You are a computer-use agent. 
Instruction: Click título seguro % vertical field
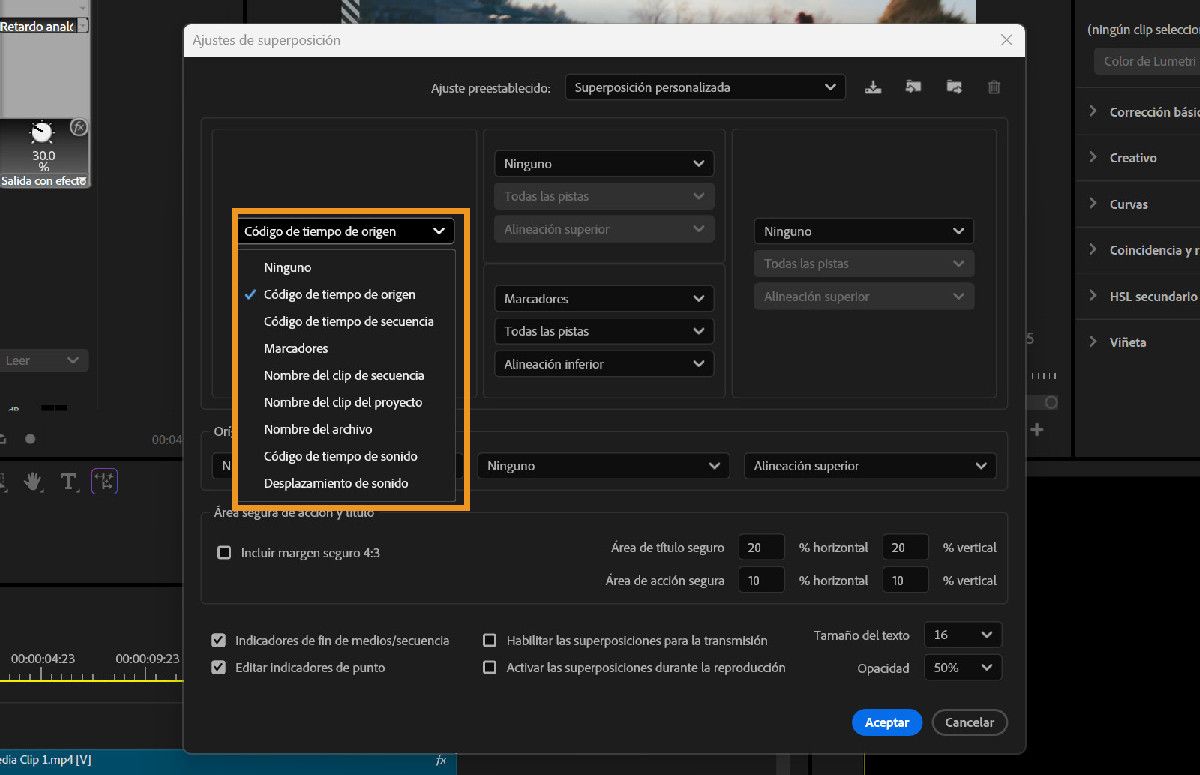905,548
